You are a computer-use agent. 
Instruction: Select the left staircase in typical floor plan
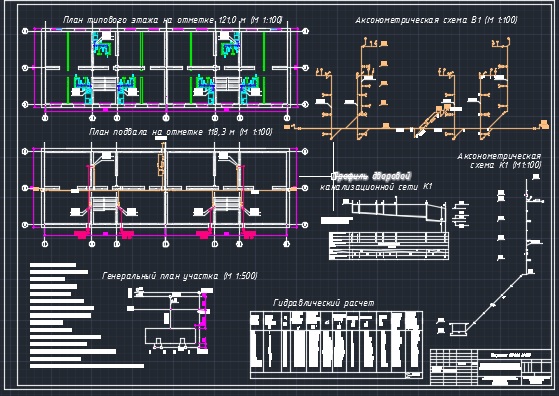104,84
